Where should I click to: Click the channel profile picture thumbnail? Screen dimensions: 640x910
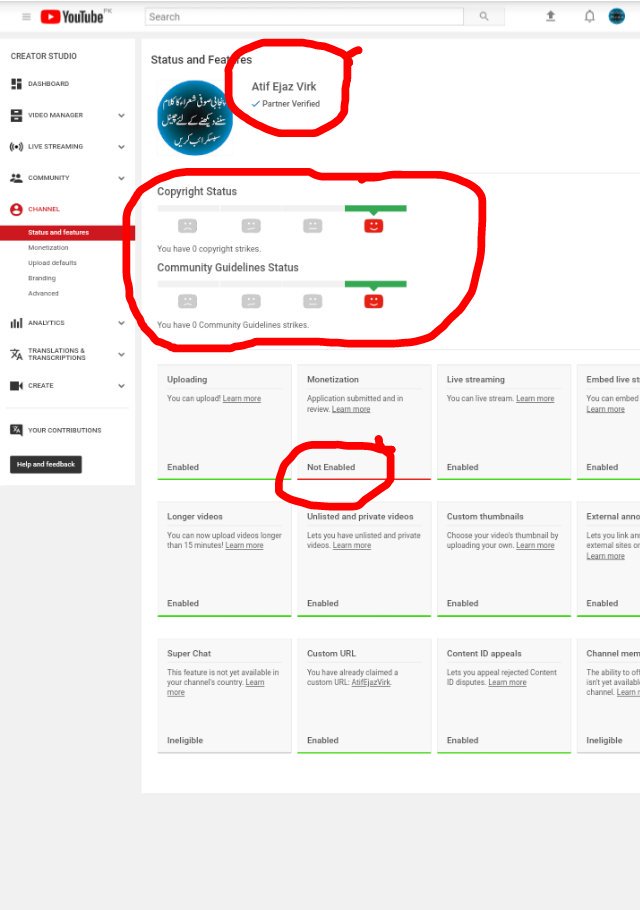point(195,118)
